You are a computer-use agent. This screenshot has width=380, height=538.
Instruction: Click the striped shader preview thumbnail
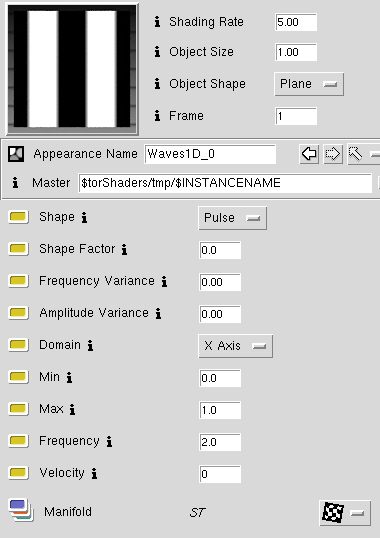click(x=72, y=69)
